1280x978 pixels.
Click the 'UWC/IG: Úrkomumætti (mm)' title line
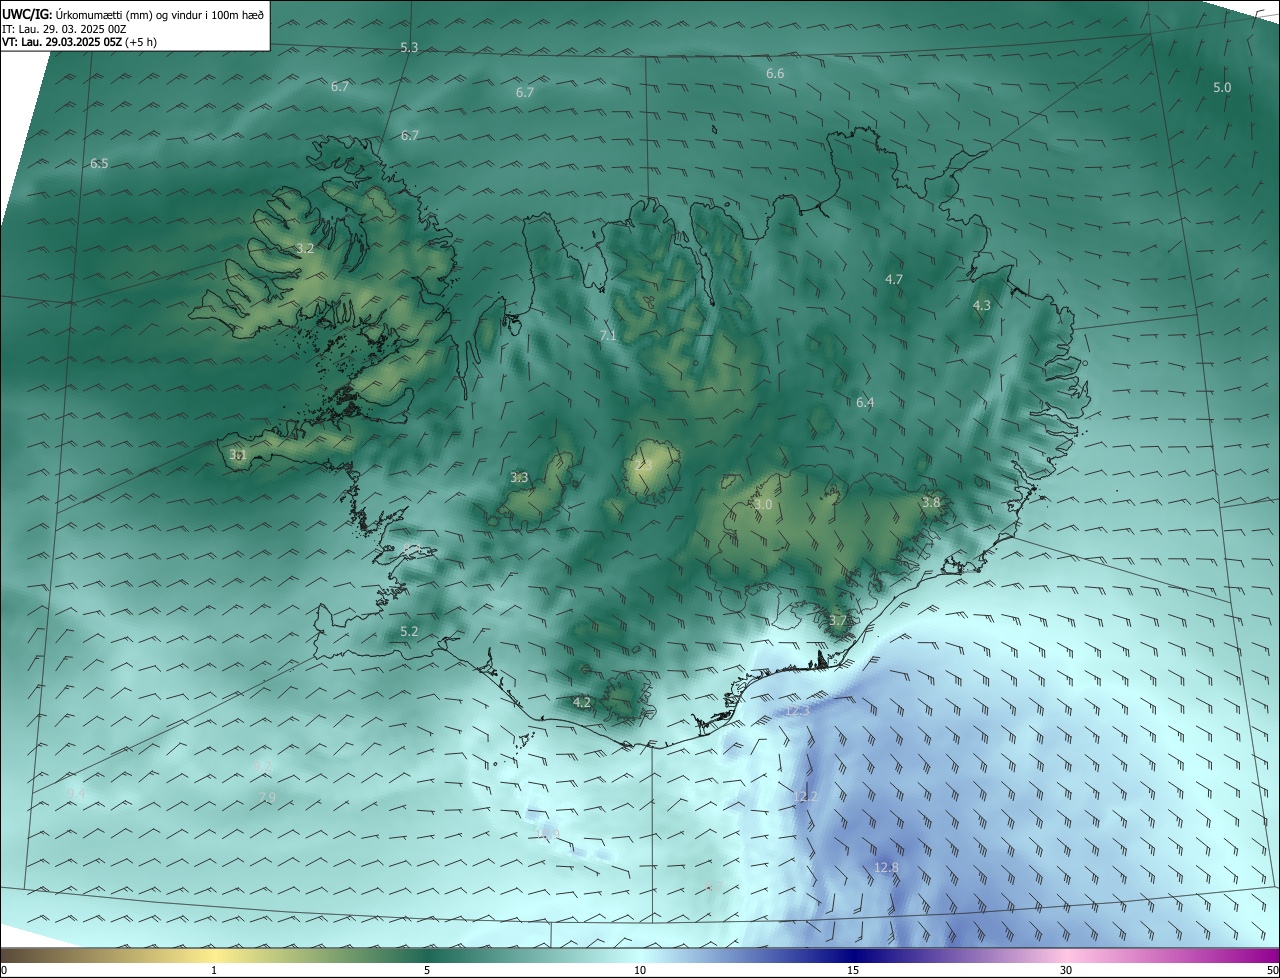[x=133, y=15]
